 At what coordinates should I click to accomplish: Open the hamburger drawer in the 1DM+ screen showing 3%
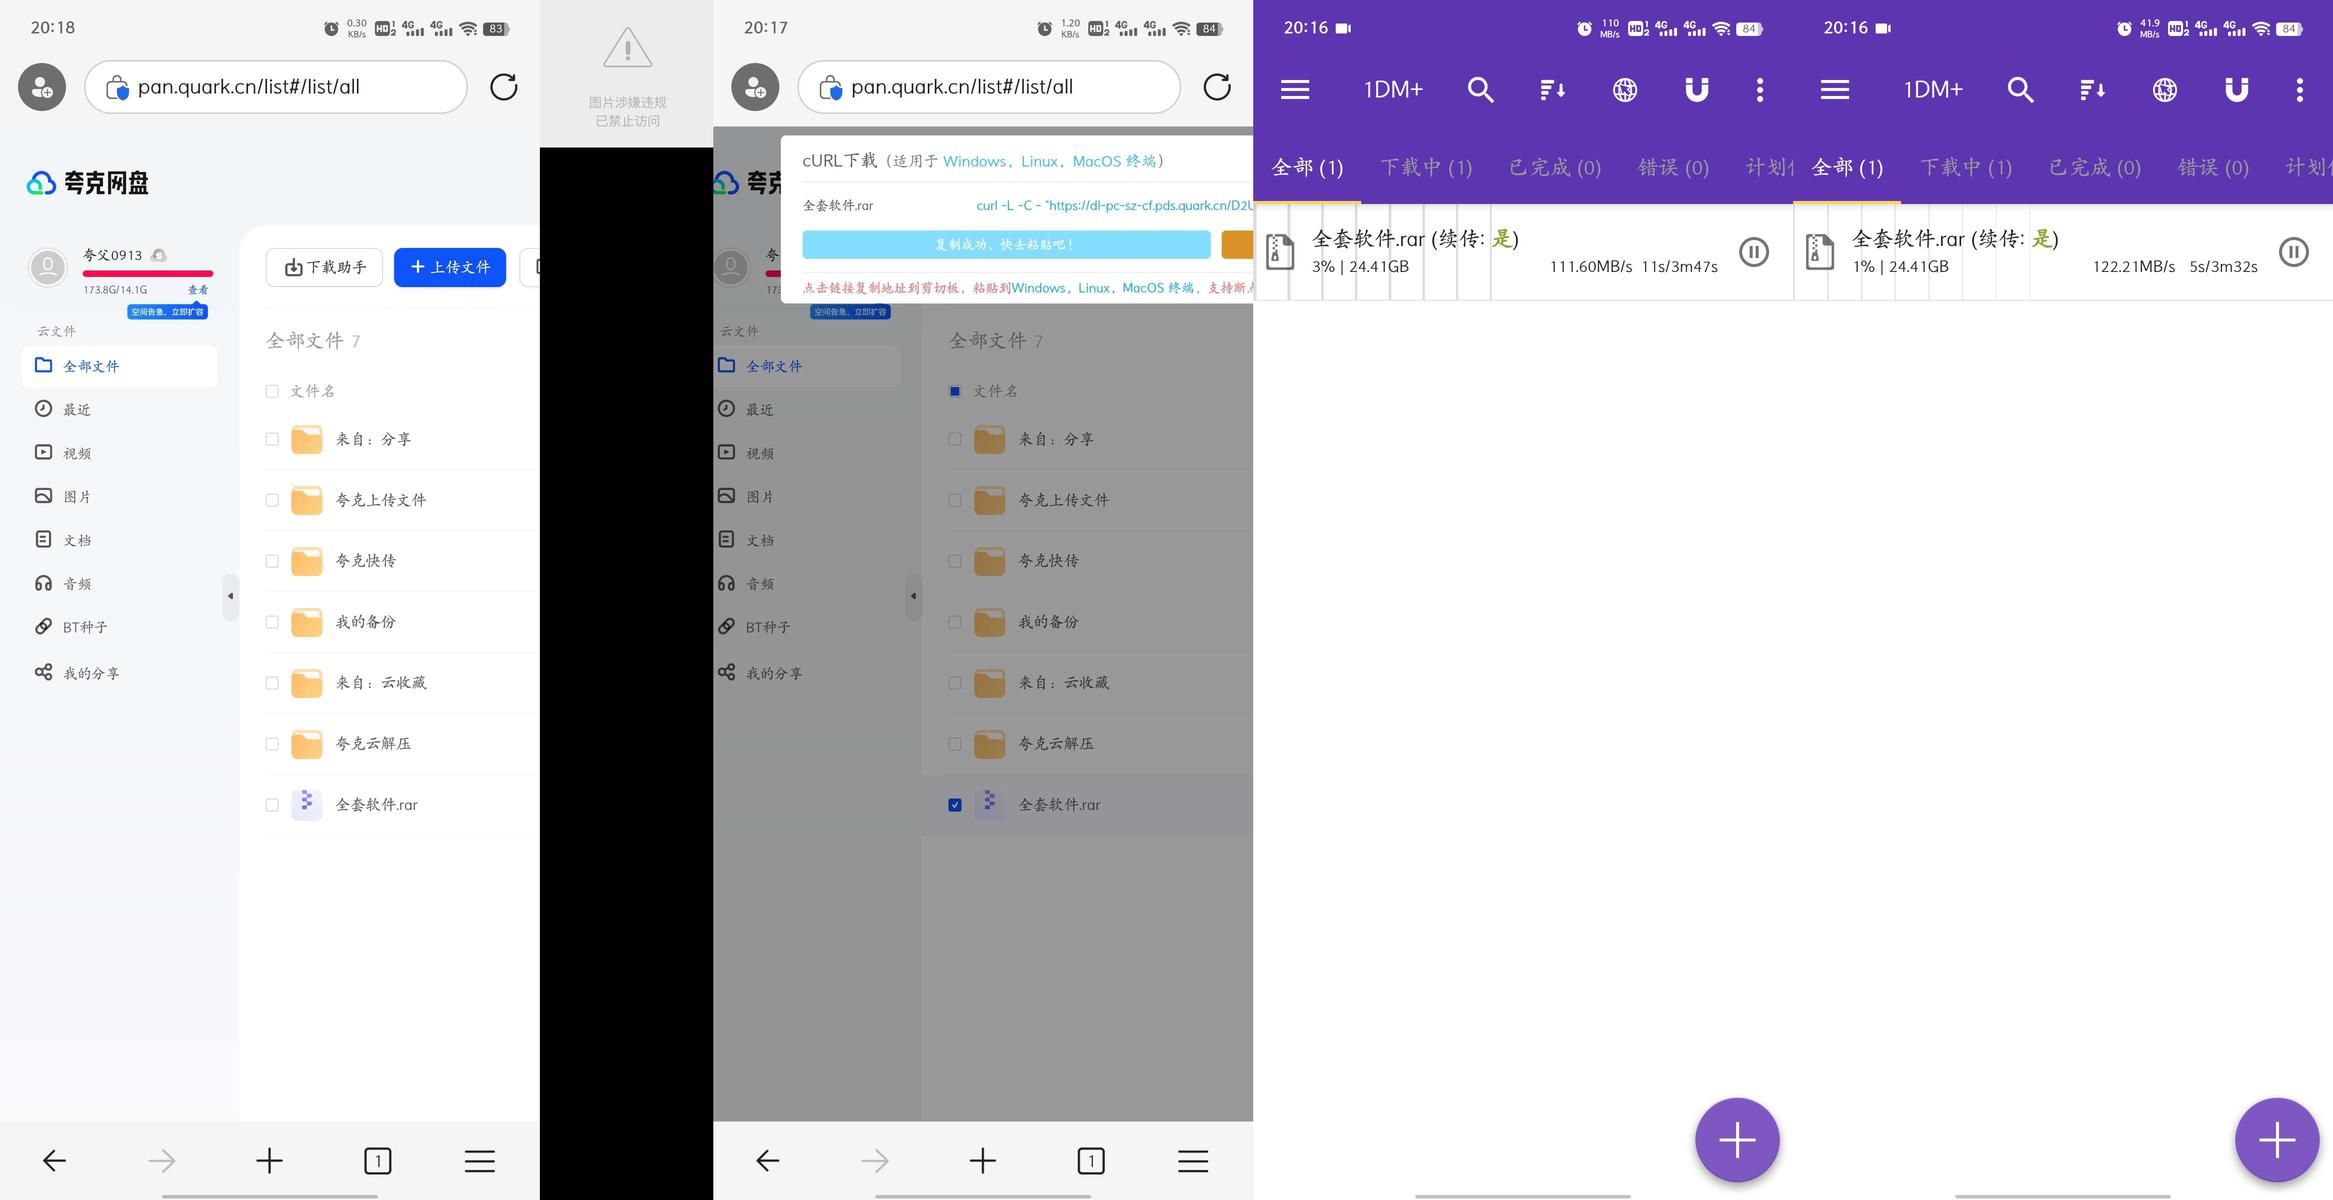pos(1295,90)
